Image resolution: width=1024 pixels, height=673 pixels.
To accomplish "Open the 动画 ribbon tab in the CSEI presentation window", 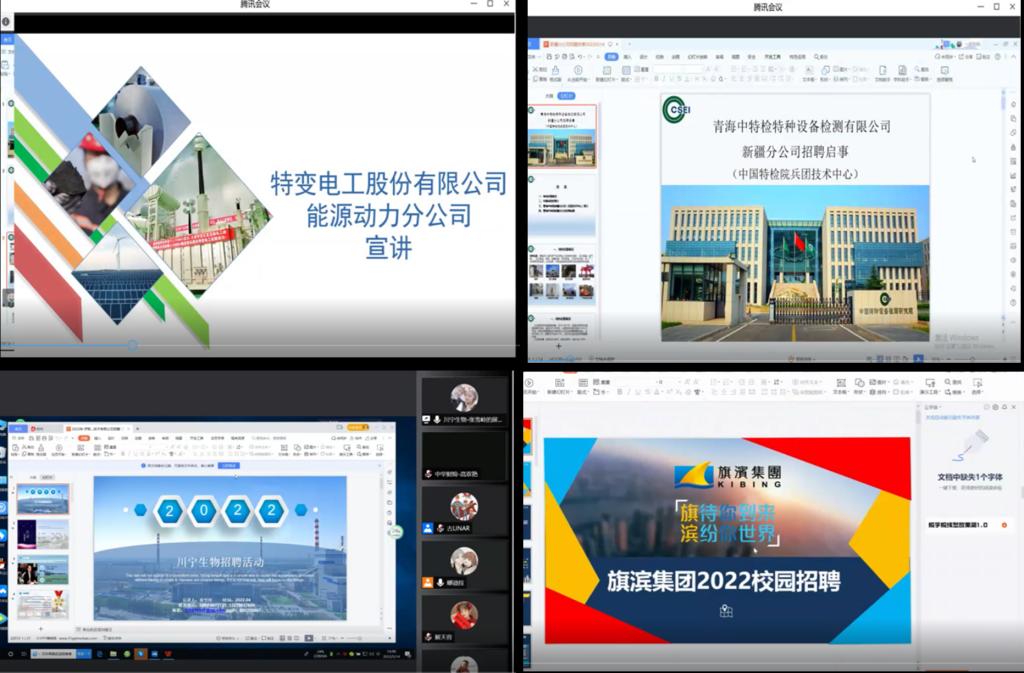I will (675, 57).
